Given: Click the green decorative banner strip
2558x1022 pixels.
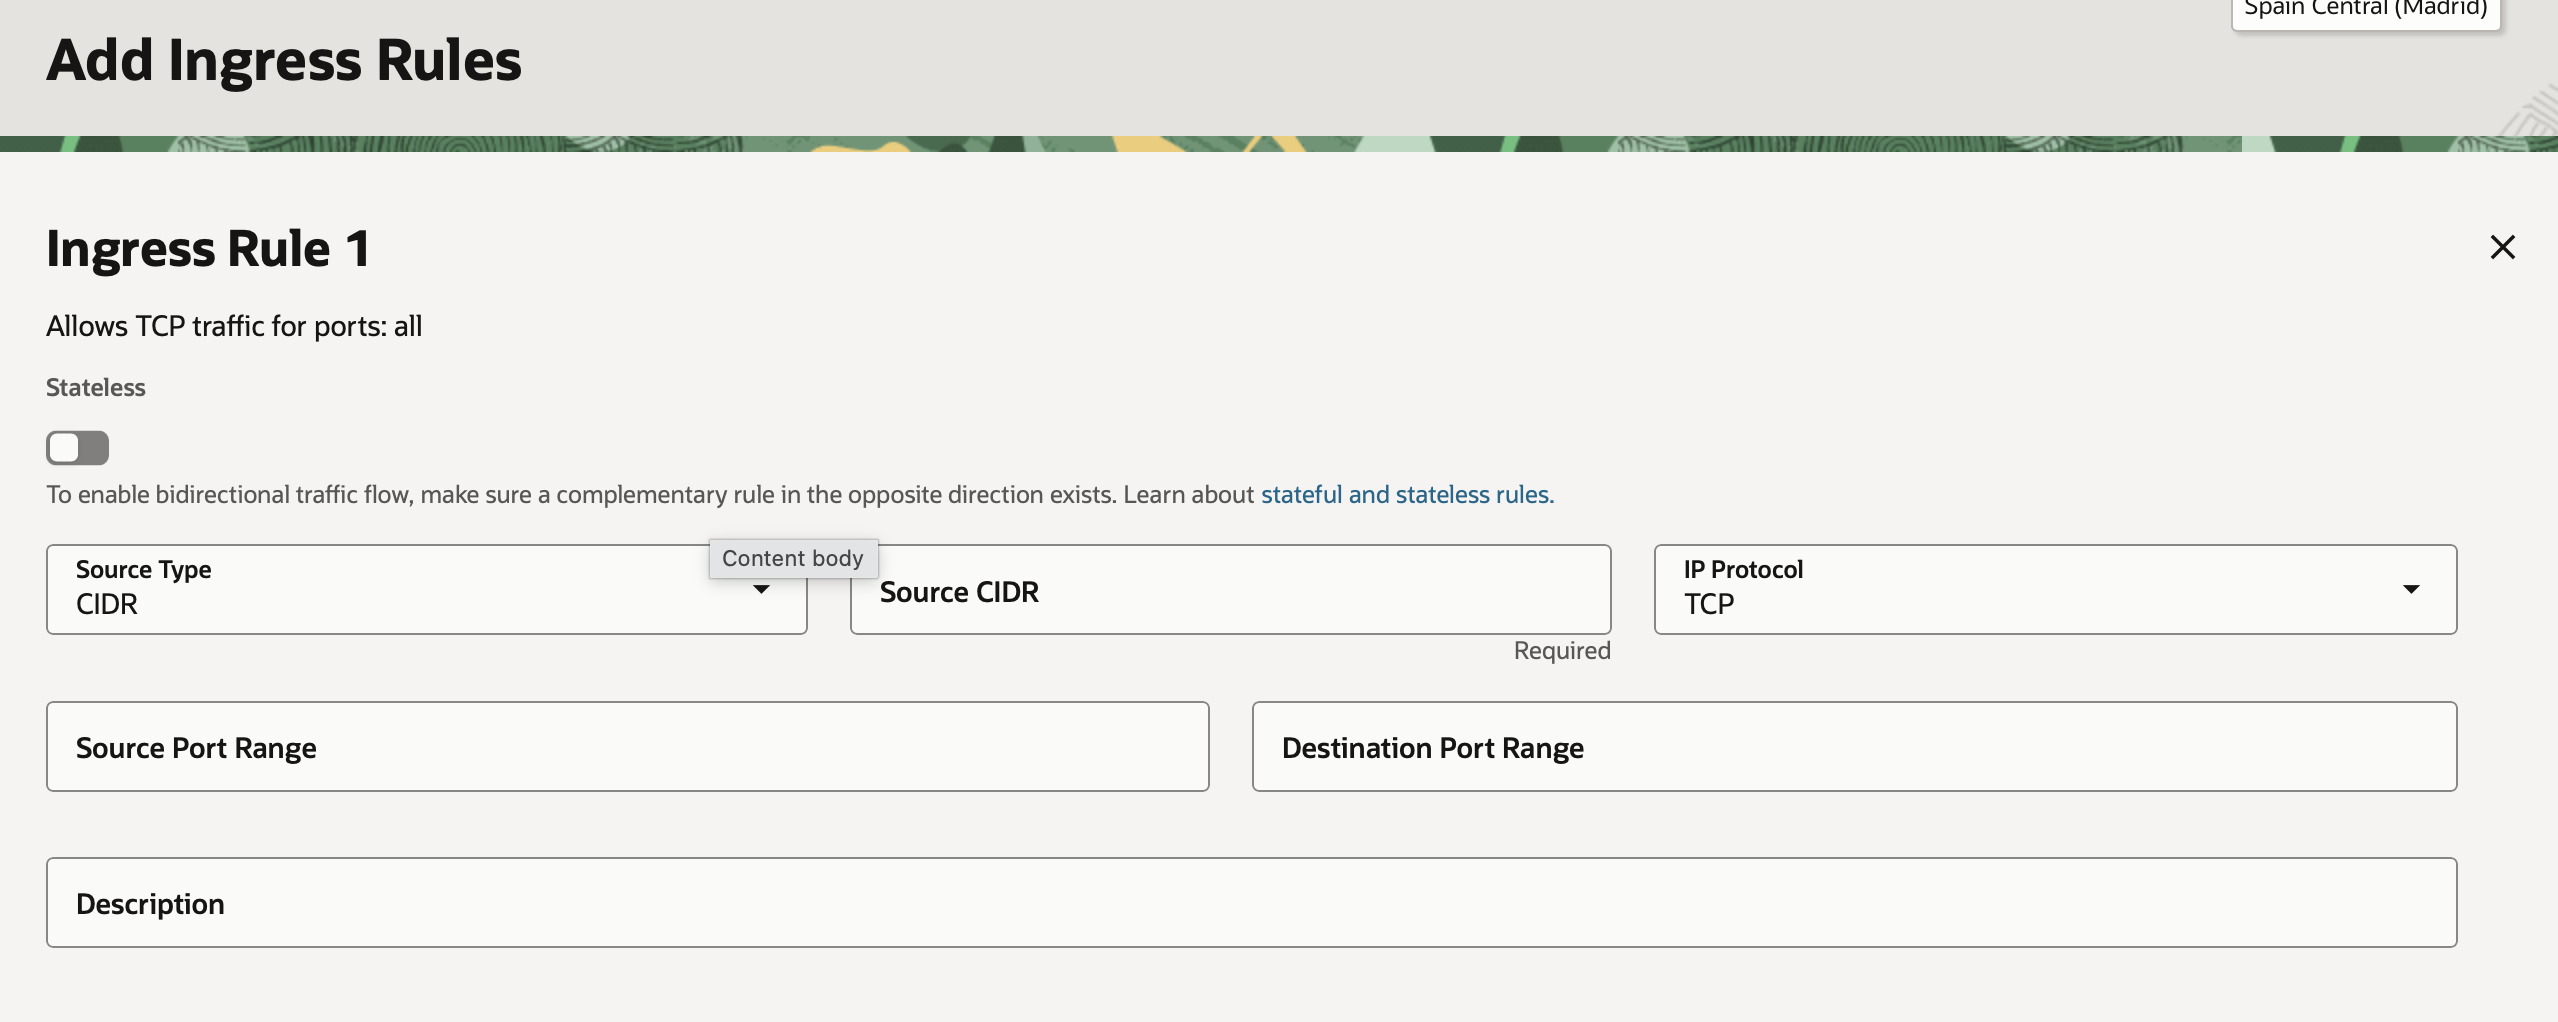Looking at the screenshot, I should [1278, 144].
